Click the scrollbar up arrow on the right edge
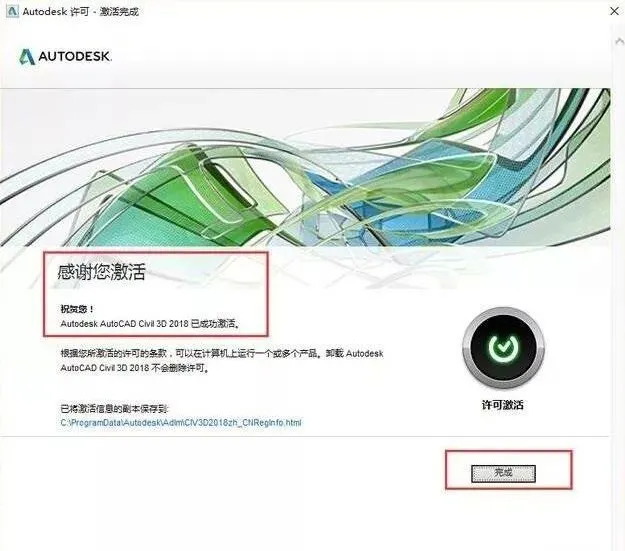The image size is (625, 551). [619, 41]
